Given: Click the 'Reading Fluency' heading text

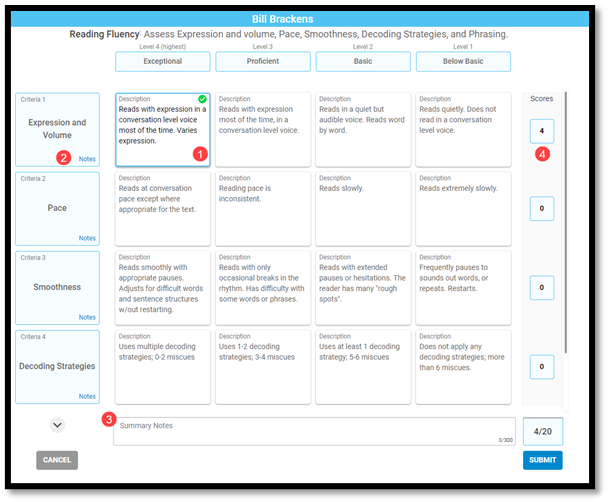Looking at the screenshot, I should 104,34.
